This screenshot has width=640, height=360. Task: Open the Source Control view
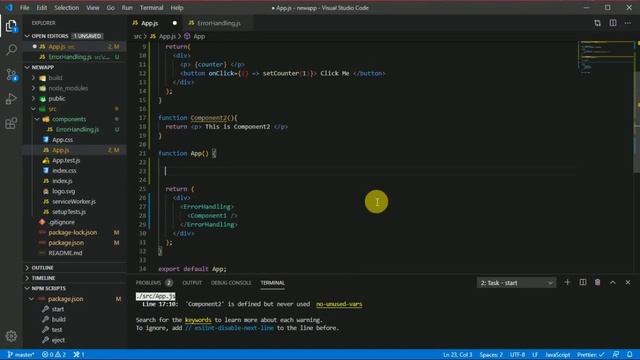[11, 74]
